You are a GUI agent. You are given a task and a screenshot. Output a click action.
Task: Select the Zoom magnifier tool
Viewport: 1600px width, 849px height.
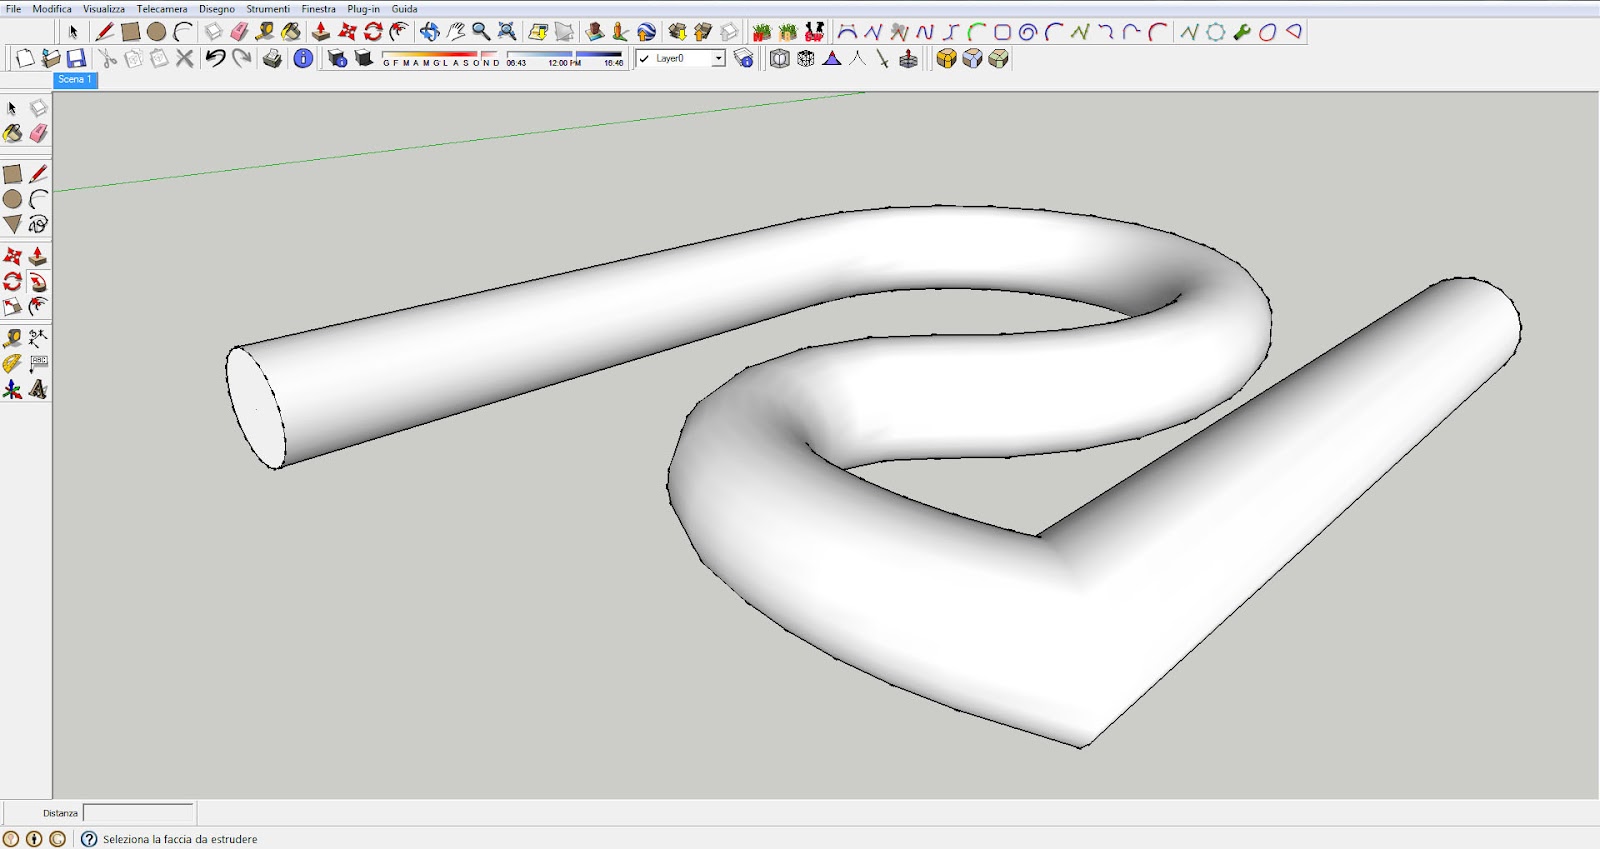coord(481,32)
